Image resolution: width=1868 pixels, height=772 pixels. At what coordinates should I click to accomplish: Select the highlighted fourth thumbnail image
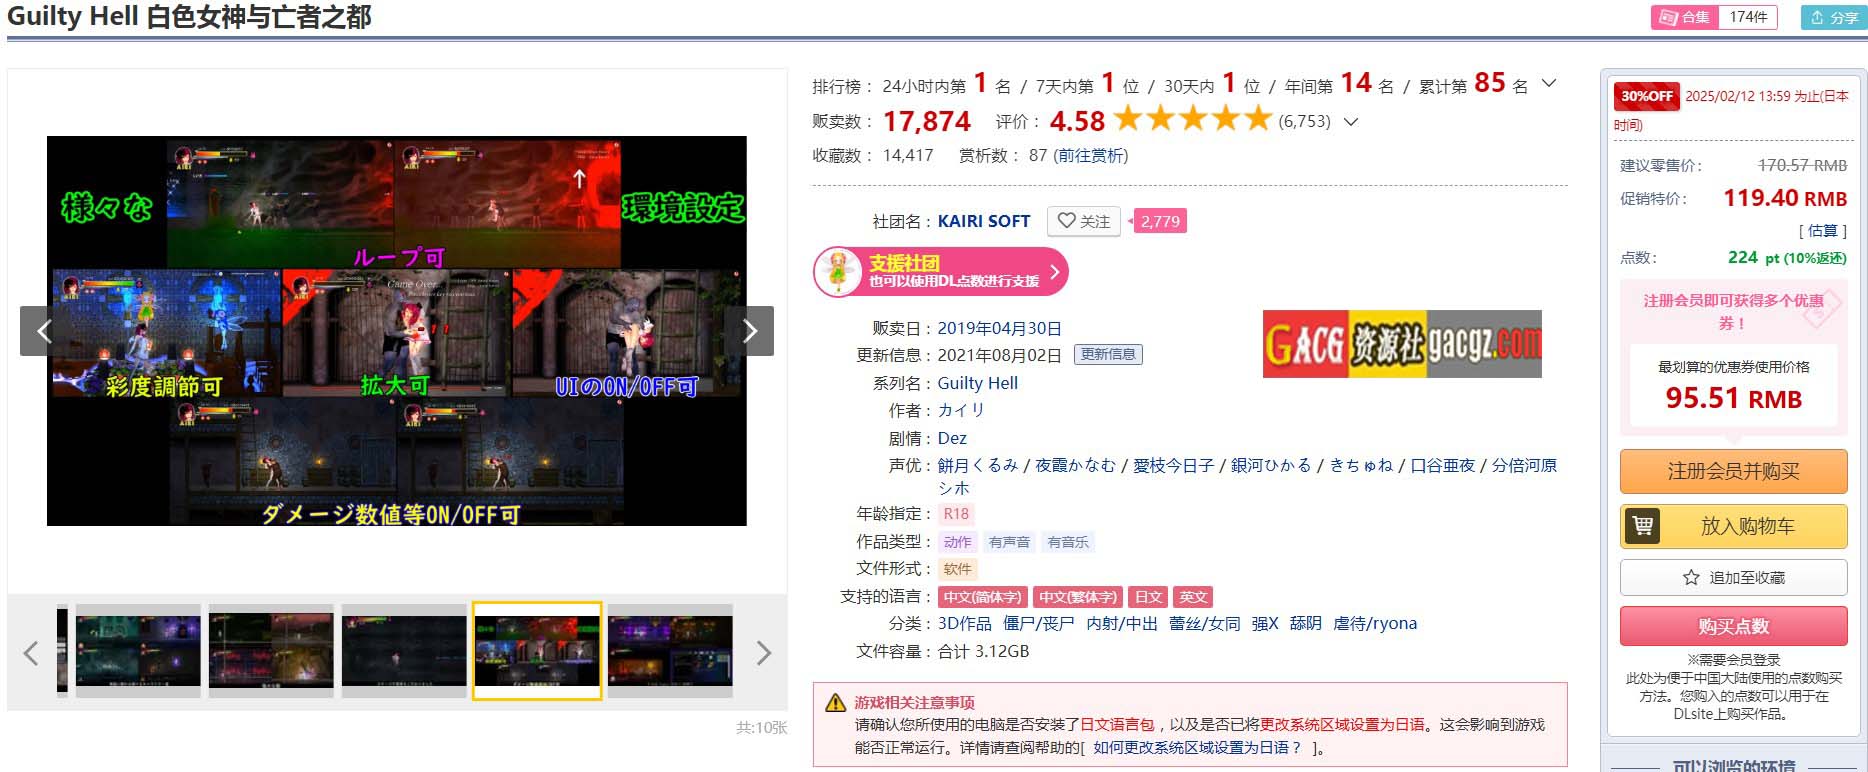pos(537,651)
